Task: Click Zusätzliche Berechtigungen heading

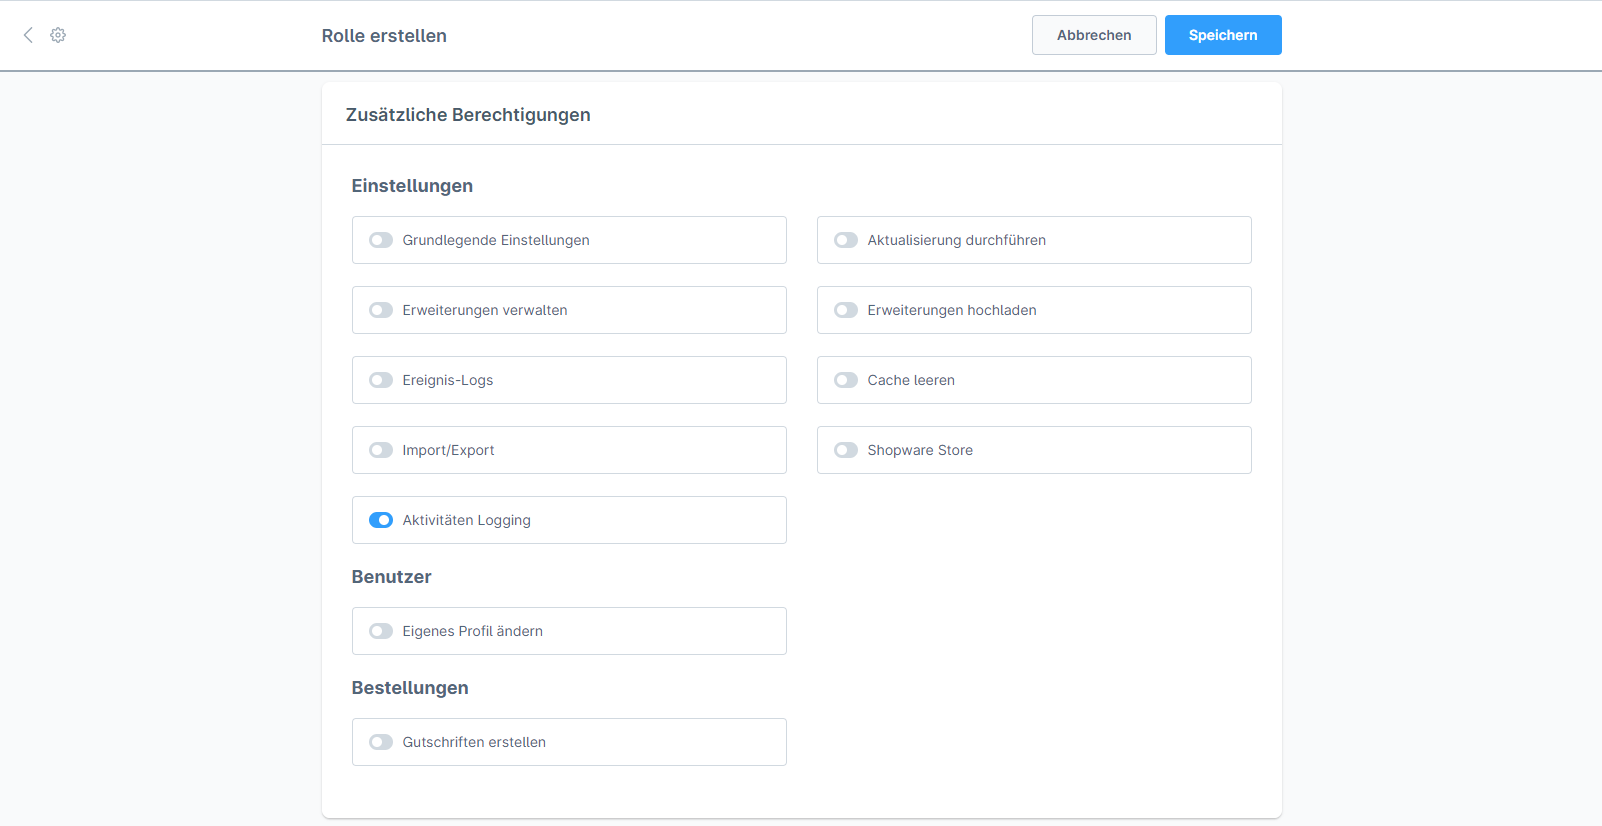Action: click(x=468, y=115)
